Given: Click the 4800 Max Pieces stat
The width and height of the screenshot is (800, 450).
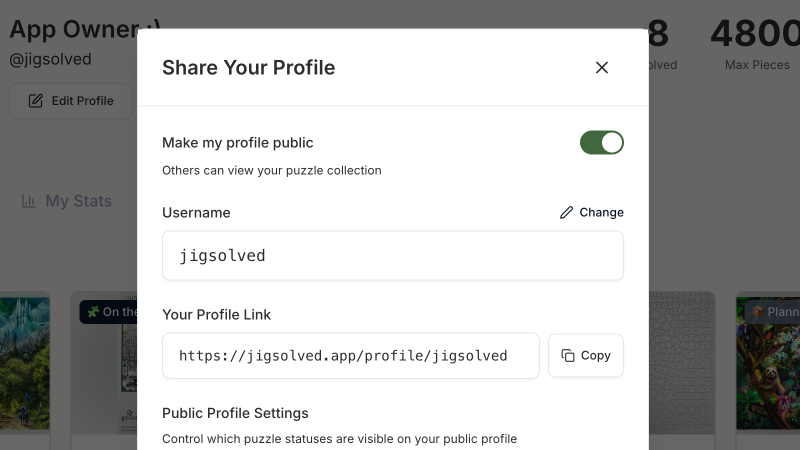Looking at the screenshot, I should pos(757,43).
